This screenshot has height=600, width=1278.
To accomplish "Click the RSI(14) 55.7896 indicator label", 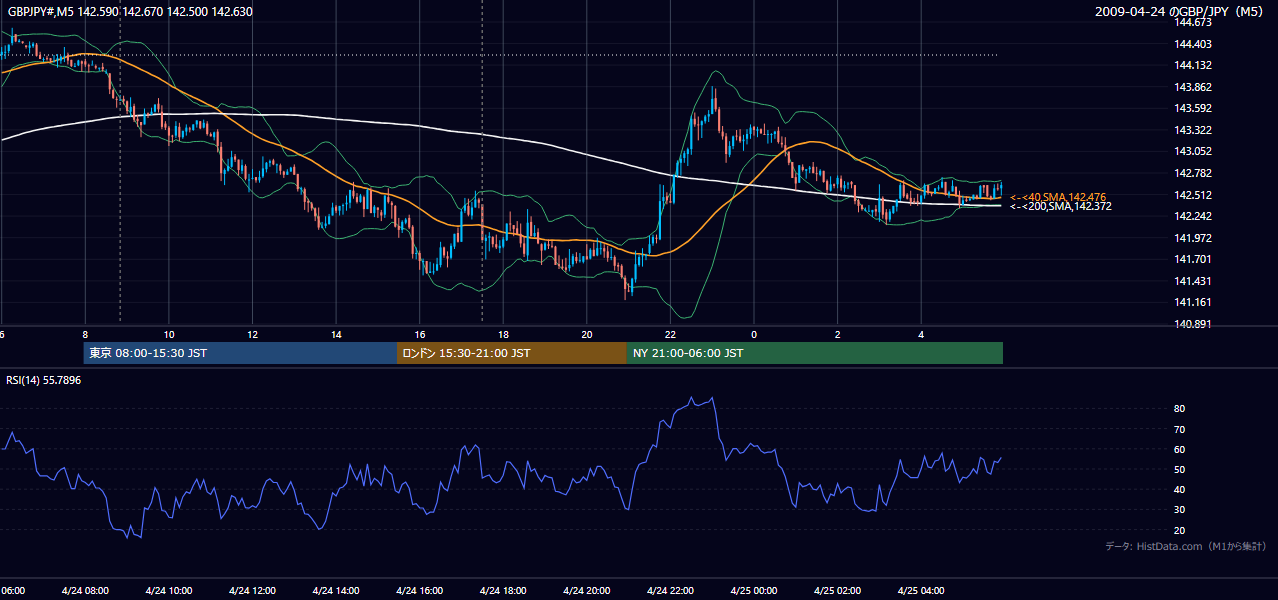I will point(44,380).
